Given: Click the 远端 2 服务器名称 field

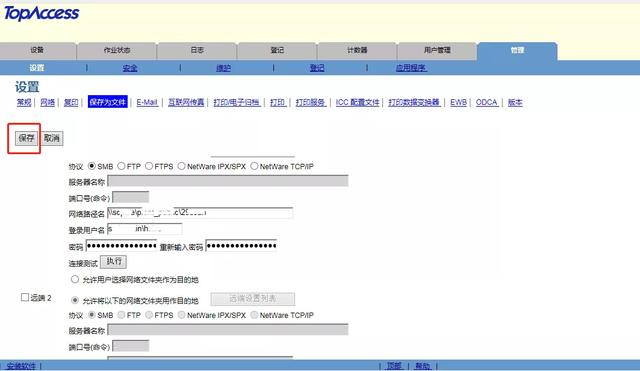Looking at the screenshot, I should coord(228,329).
